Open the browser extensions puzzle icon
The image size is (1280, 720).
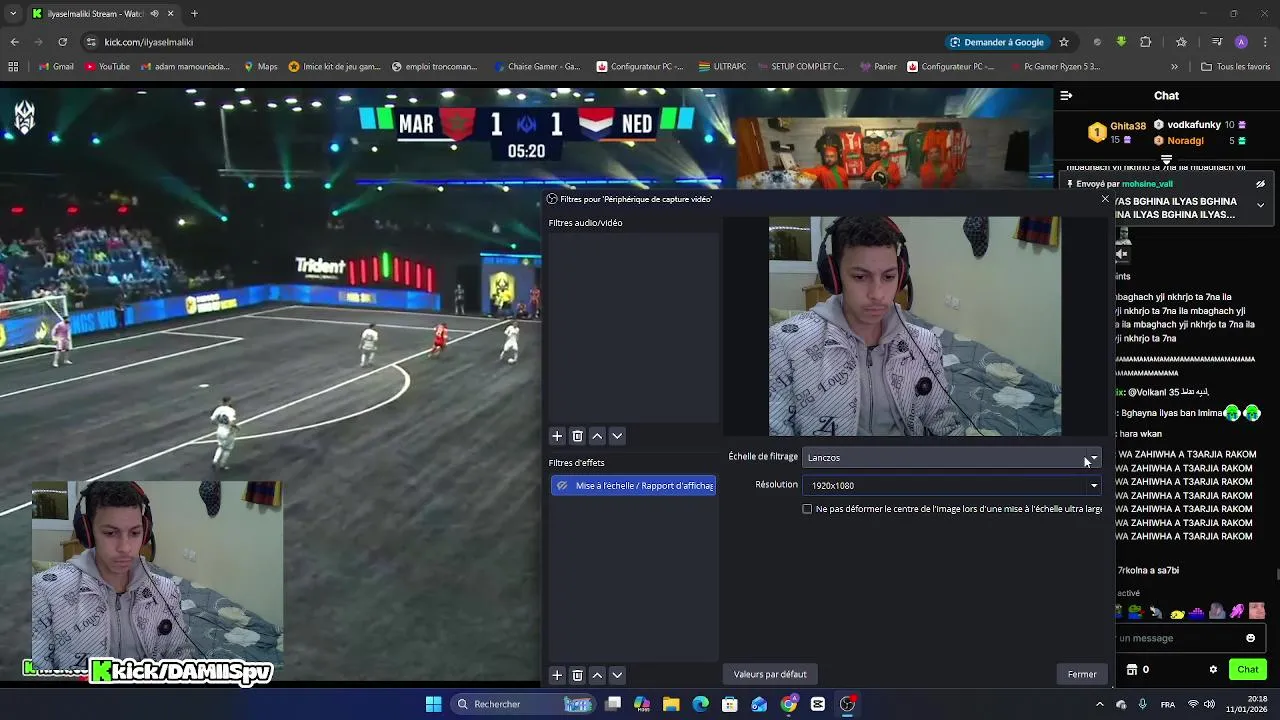tap(1146, 42)
